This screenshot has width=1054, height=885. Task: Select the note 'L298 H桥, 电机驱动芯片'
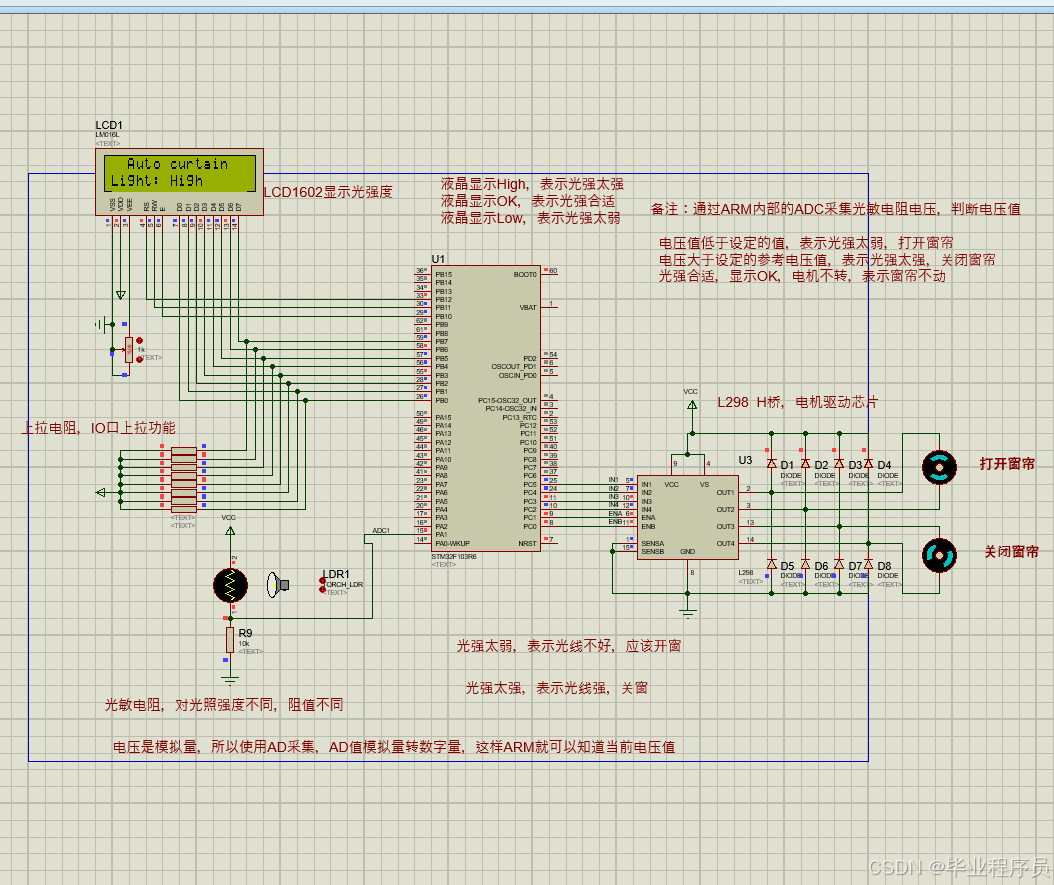[x=798, y=403]
